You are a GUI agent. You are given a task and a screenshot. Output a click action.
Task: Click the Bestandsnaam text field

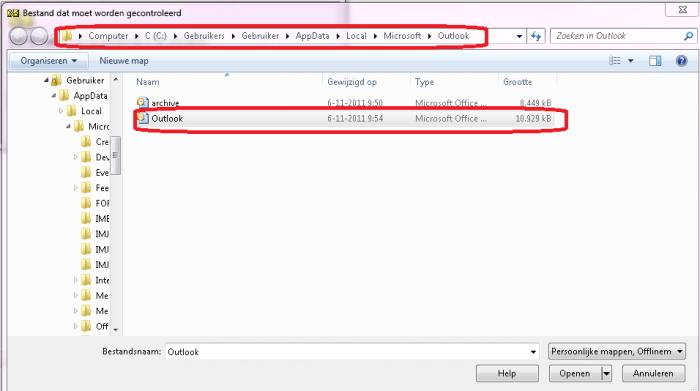pos(352,352)
